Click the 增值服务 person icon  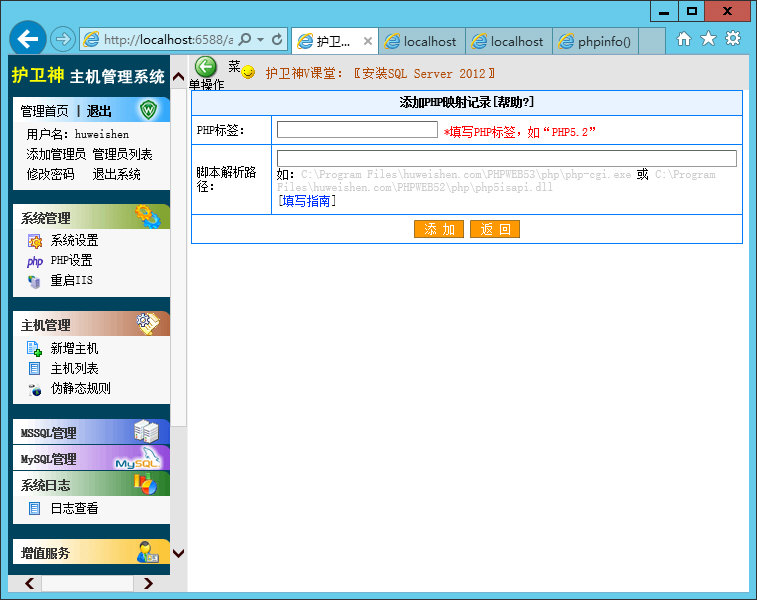click(x=148, y=552)
